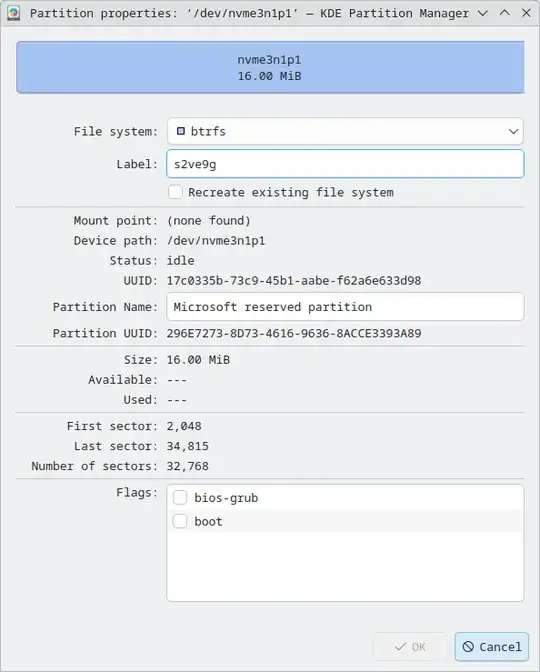Click the disabled OK button
540x672 pixels.
point(410,647)
